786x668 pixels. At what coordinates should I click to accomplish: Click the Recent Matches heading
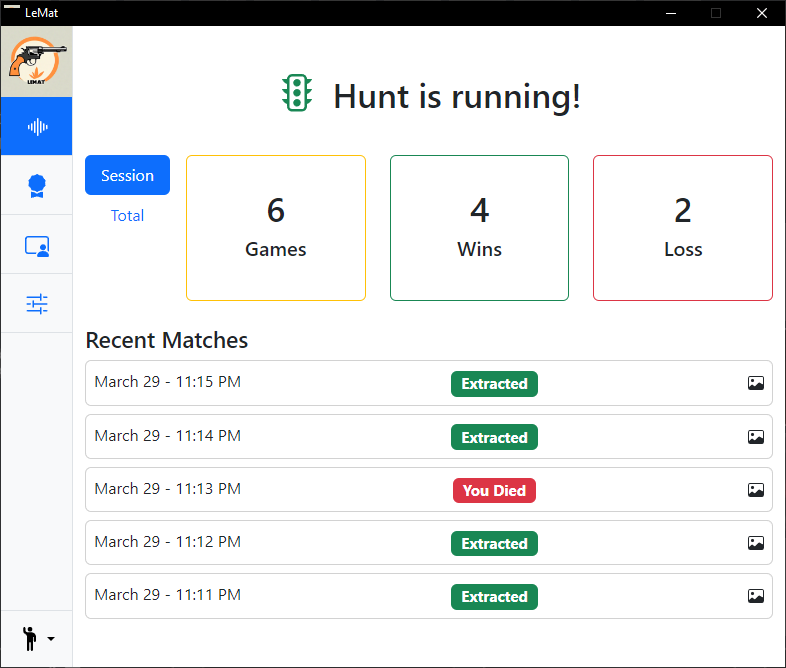click(x=167, y=340)
